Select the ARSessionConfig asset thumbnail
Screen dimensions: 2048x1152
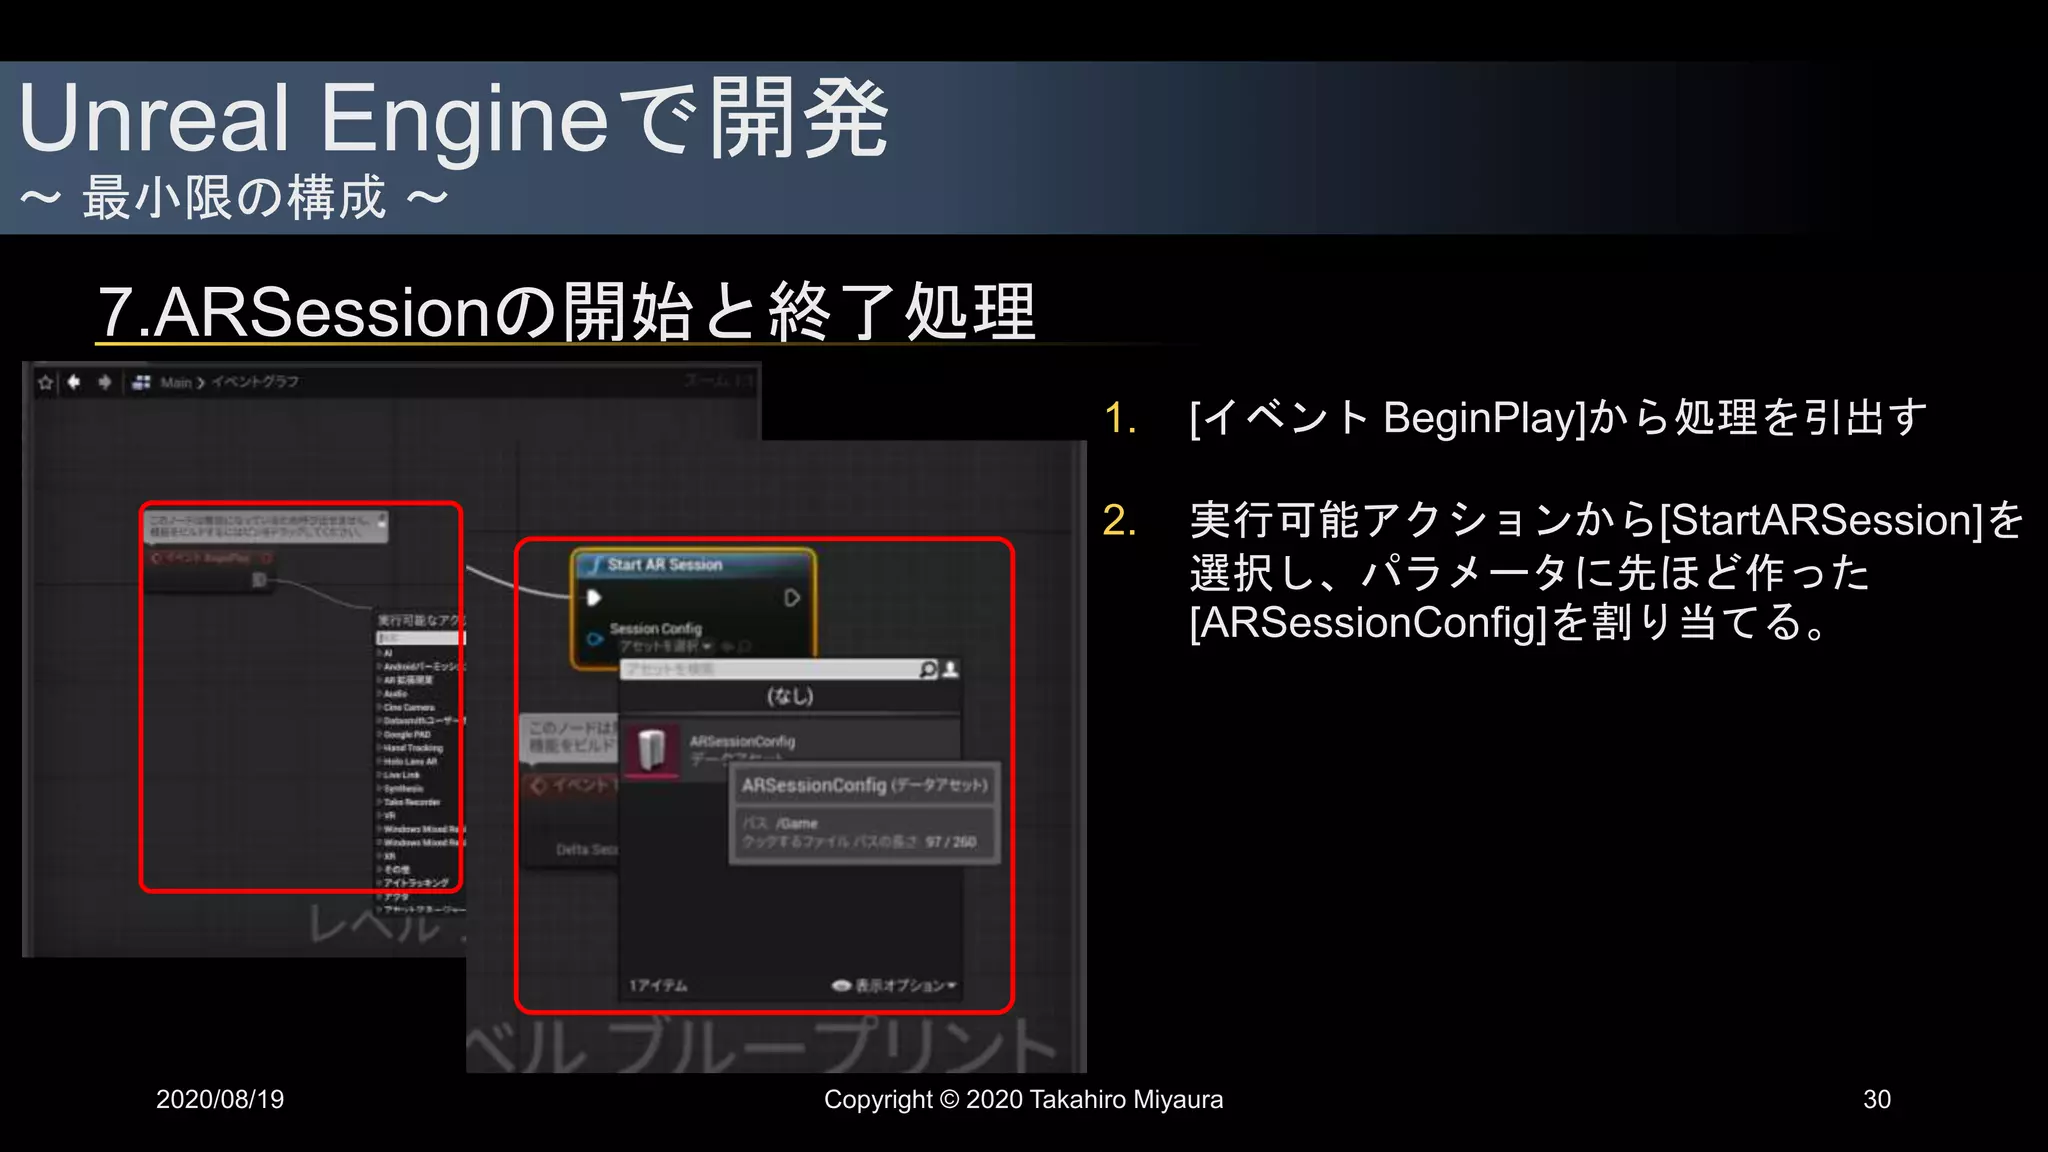pos(652,750)
